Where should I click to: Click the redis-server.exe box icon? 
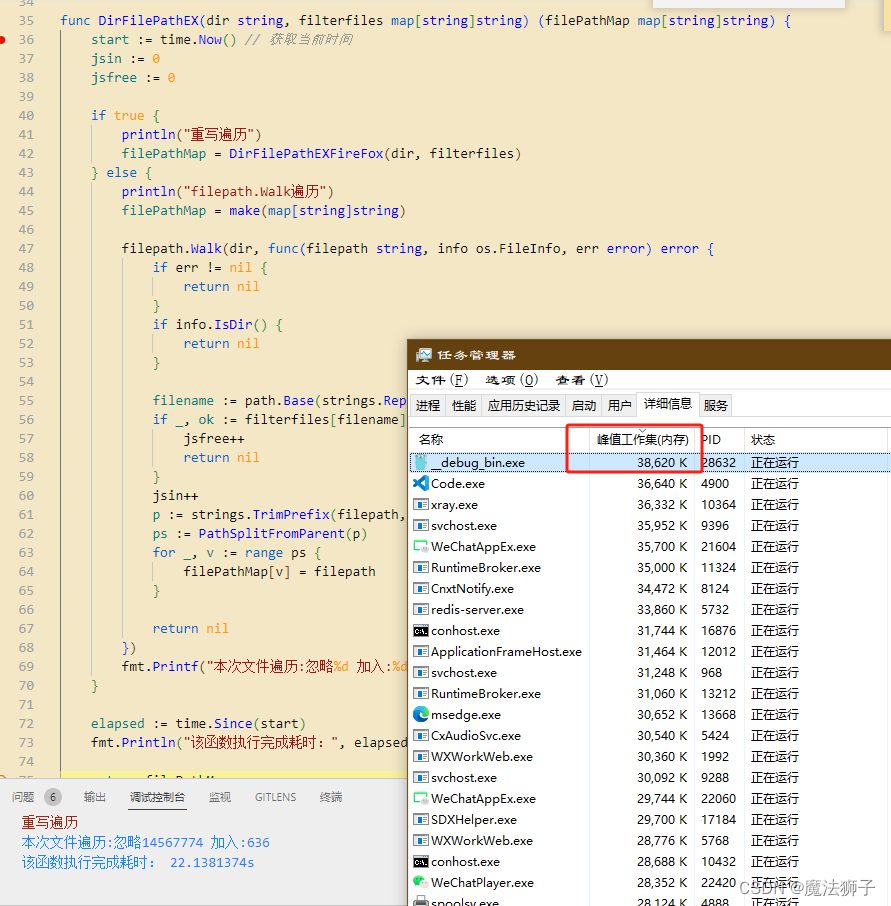(421, 609)
